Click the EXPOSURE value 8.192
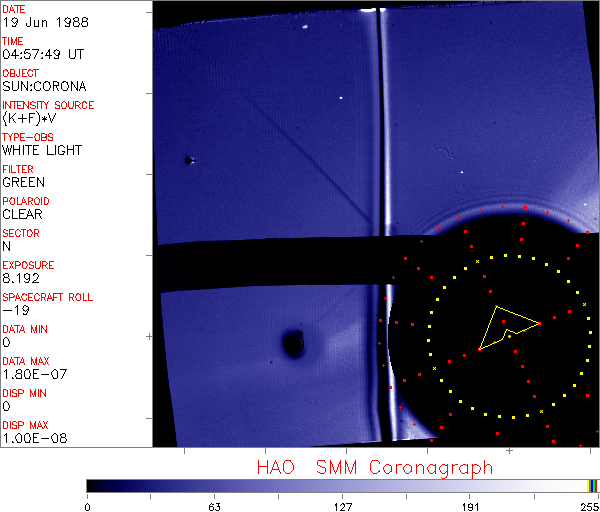The height and width of the screenshot is (512, 600). coord(21,278)
